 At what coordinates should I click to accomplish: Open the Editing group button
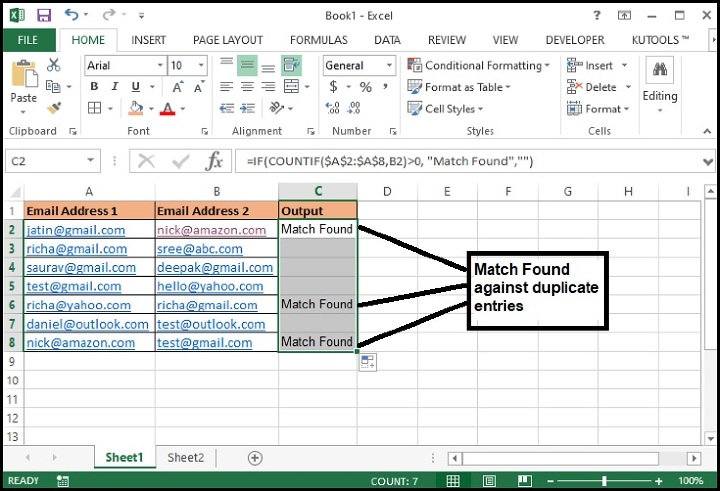coord(660,85)
